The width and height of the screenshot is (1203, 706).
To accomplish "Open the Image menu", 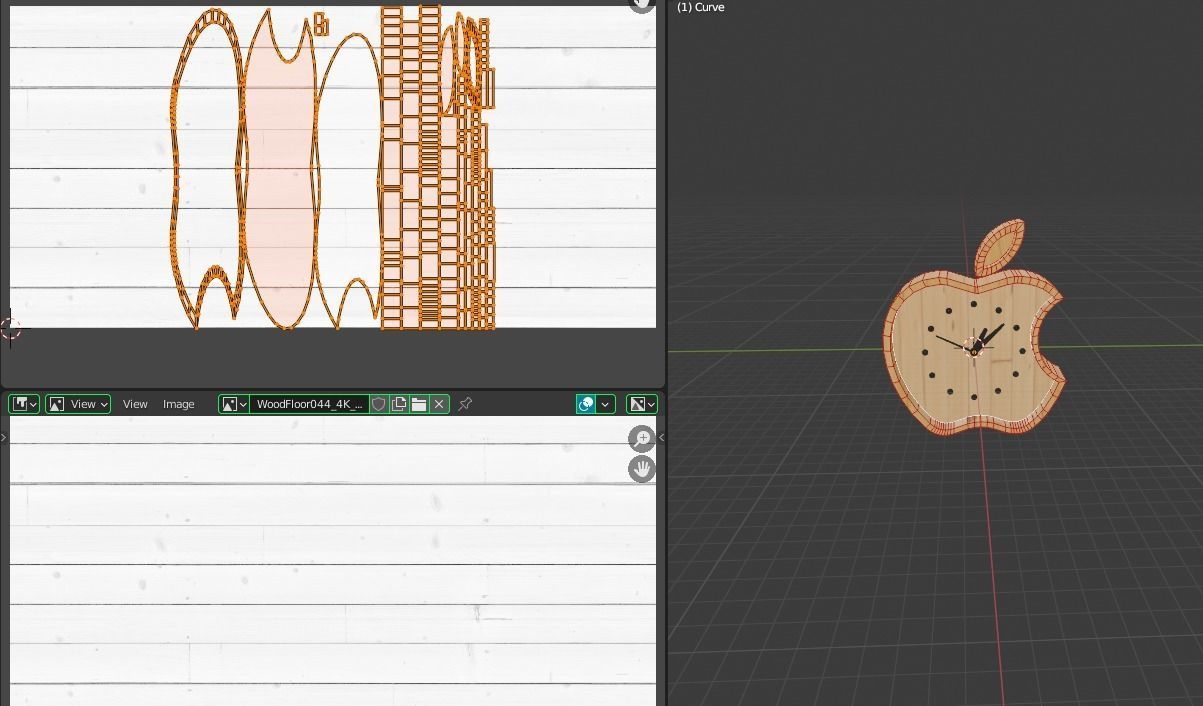I will (179, 404).
